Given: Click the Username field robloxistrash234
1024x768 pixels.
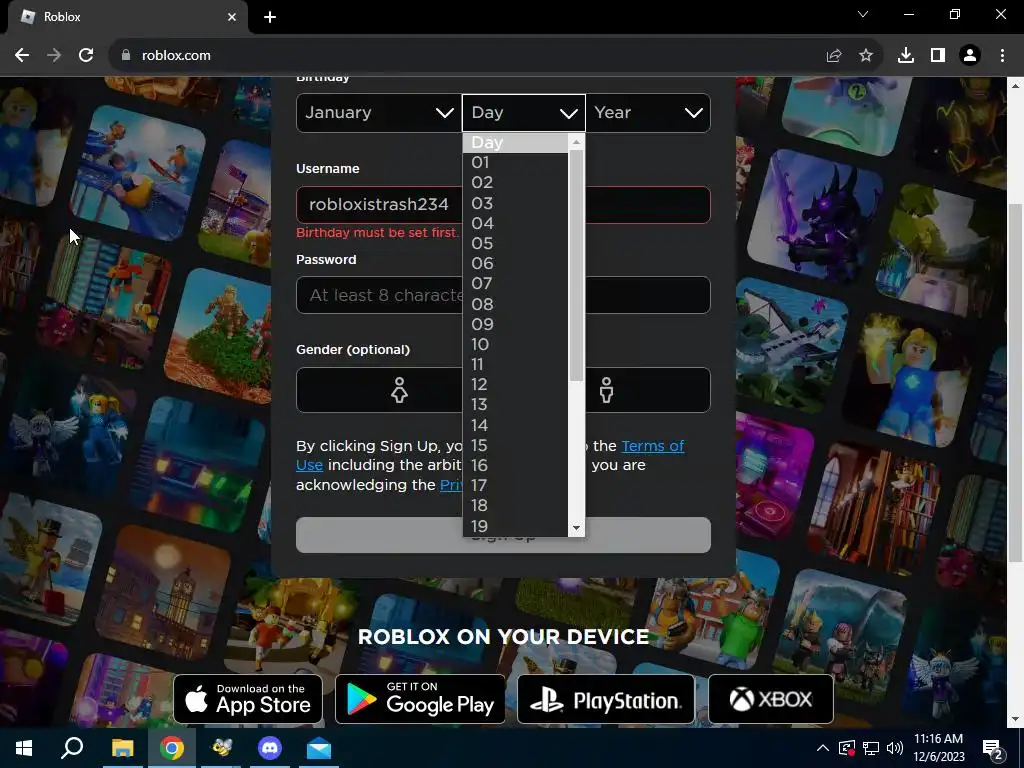Looking at the screenshot, I should point(503,205).
